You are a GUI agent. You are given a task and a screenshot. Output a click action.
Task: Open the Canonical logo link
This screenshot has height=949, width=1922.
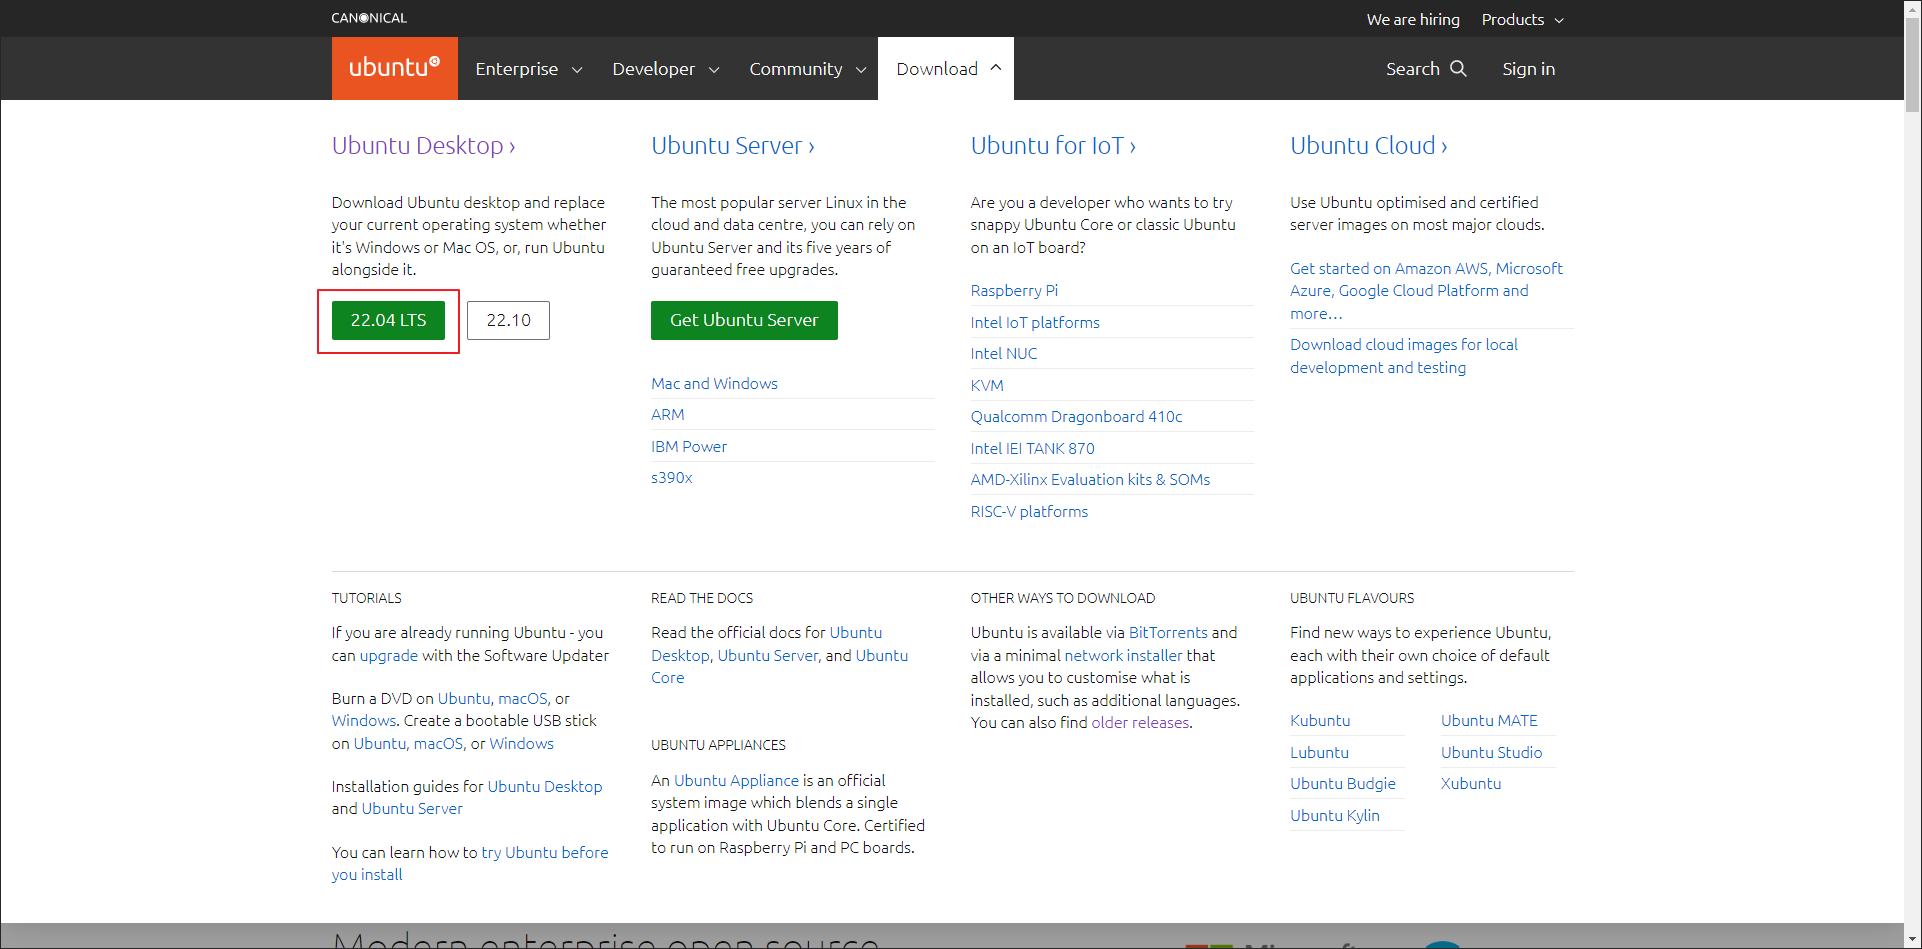coord(369,18)
